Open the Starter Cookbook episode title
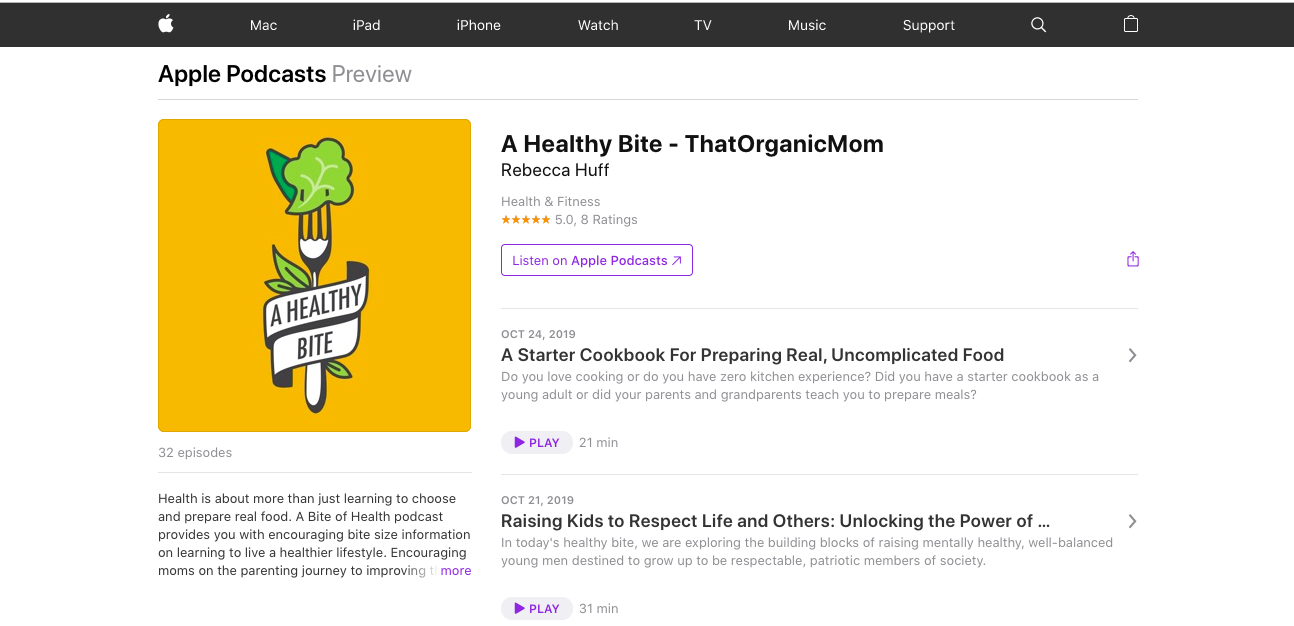 coord(752,355)
